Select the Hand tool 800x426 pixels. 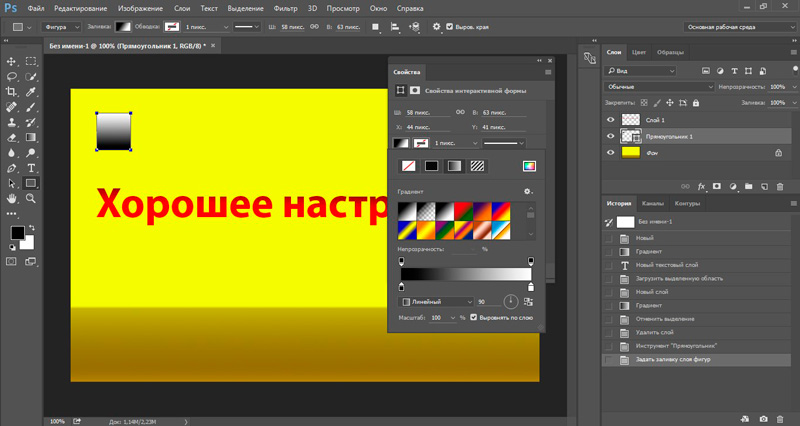[x=11, y=198]
